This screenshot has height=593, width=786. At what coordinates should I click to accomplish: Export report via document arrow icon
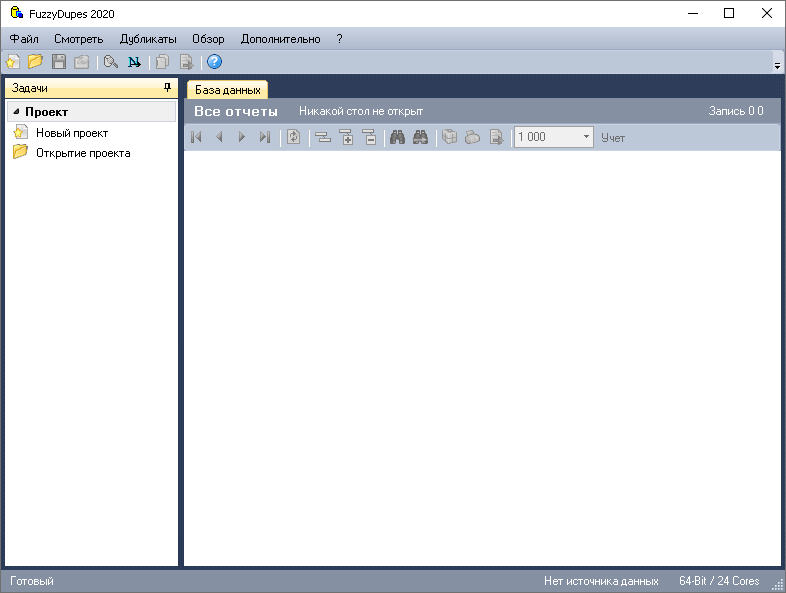tap(496, 137)
